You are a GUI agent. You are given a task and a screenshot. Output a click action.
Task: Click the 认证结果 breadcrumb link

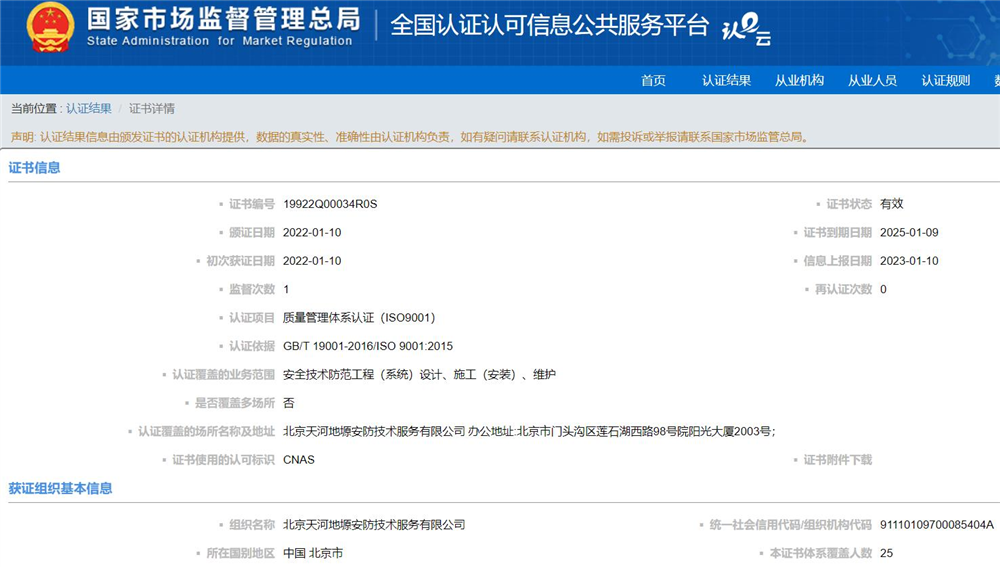(89, 109)
